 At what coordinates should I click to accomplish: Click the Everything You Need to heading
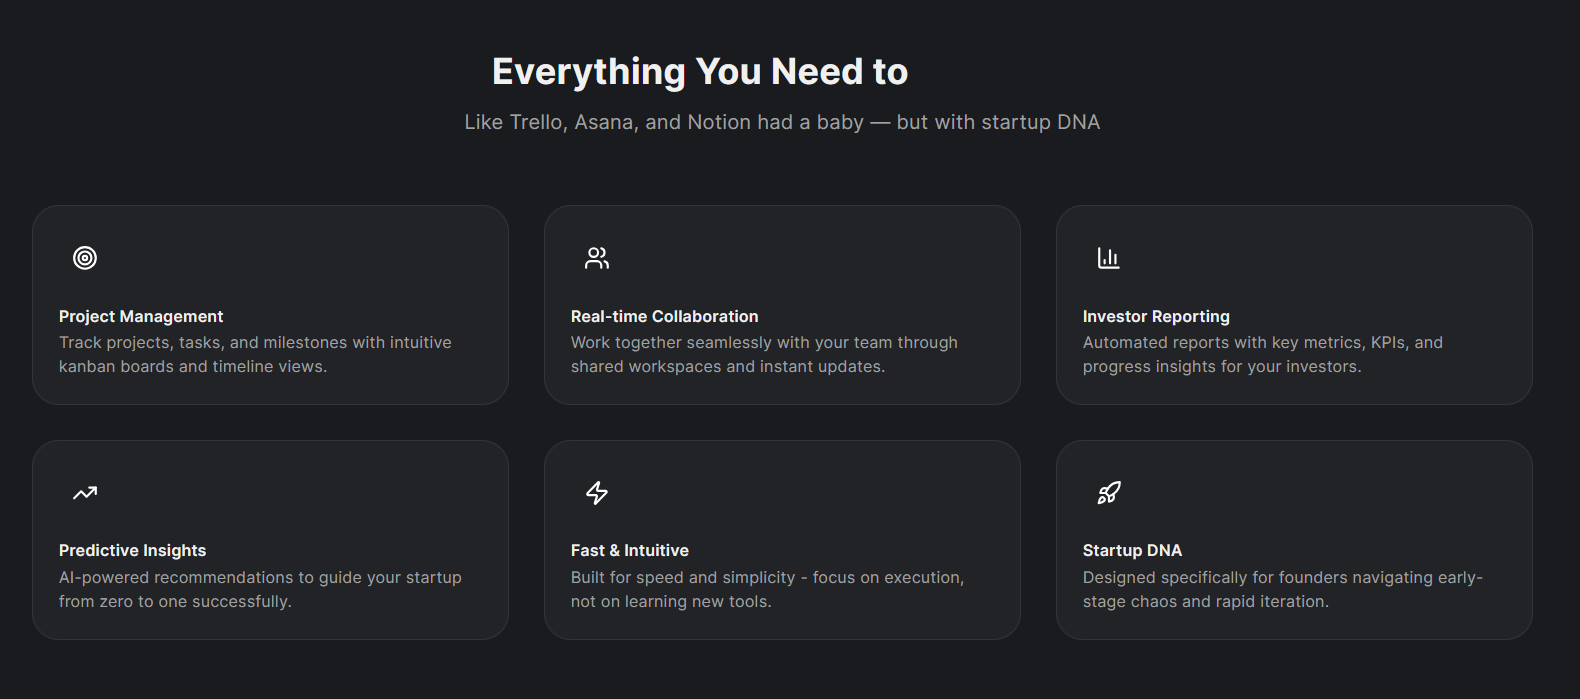[699, 71]
